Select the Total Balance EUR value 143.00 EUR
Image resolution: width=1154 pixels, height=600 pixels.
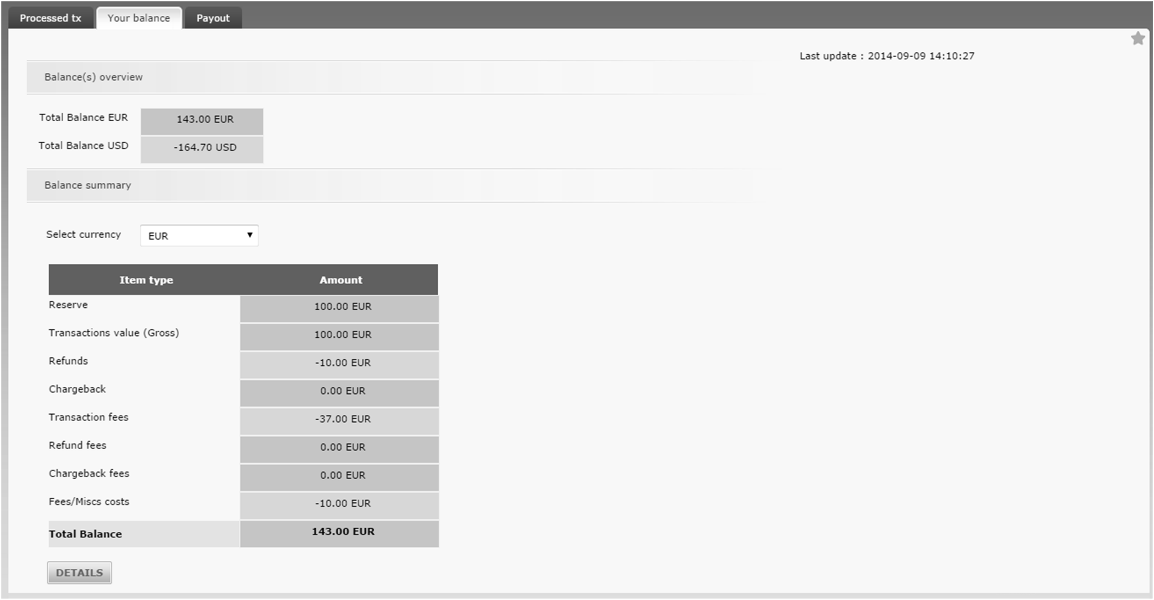[204, 120]
